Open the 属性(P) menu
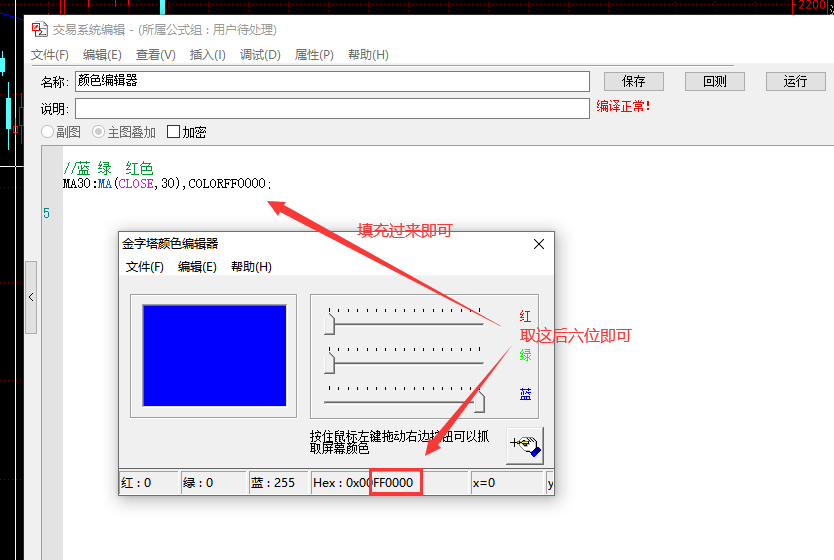The width and height of the screenshot is (834, 560). pos(314,55)
